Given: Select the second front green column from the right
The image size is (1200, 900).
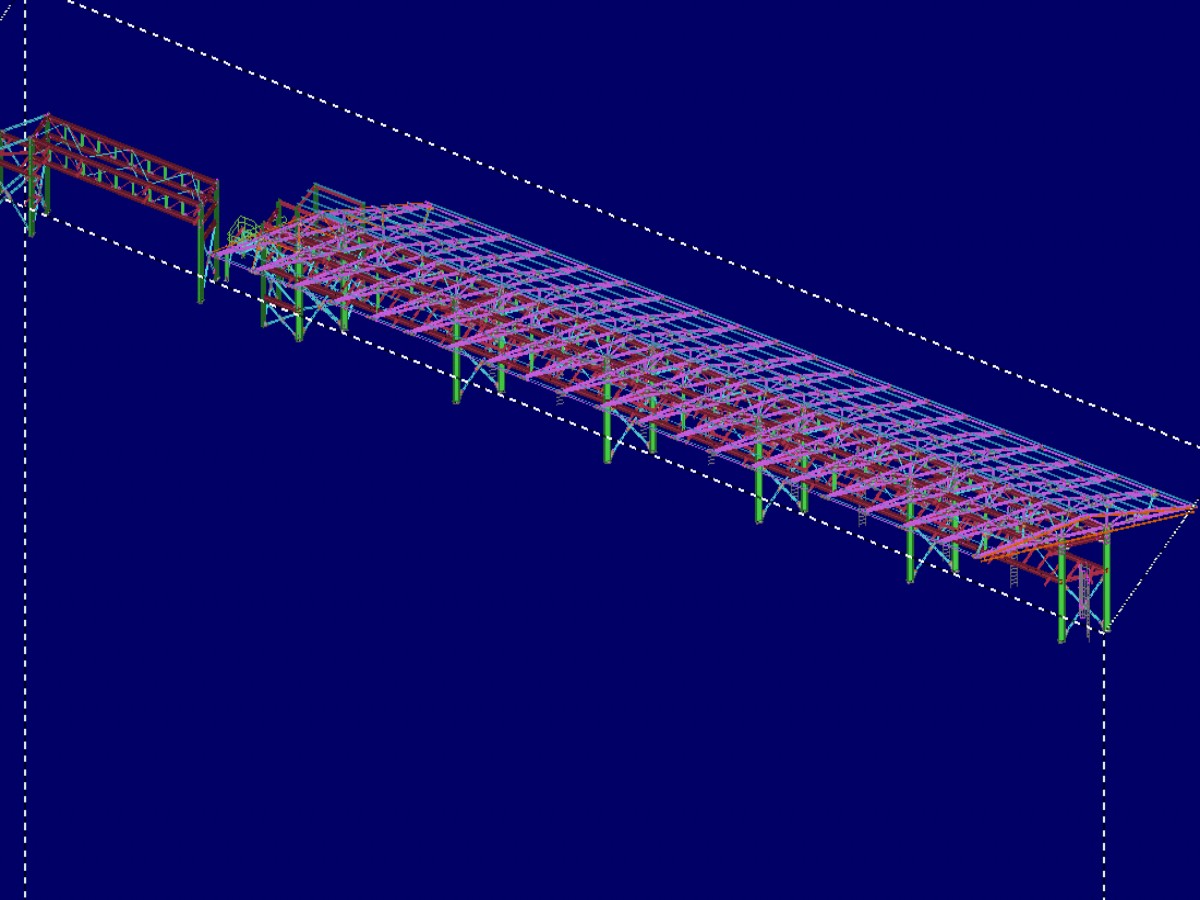Looking at the screenshot, I should pyautogui.click(x=910, y=550).
